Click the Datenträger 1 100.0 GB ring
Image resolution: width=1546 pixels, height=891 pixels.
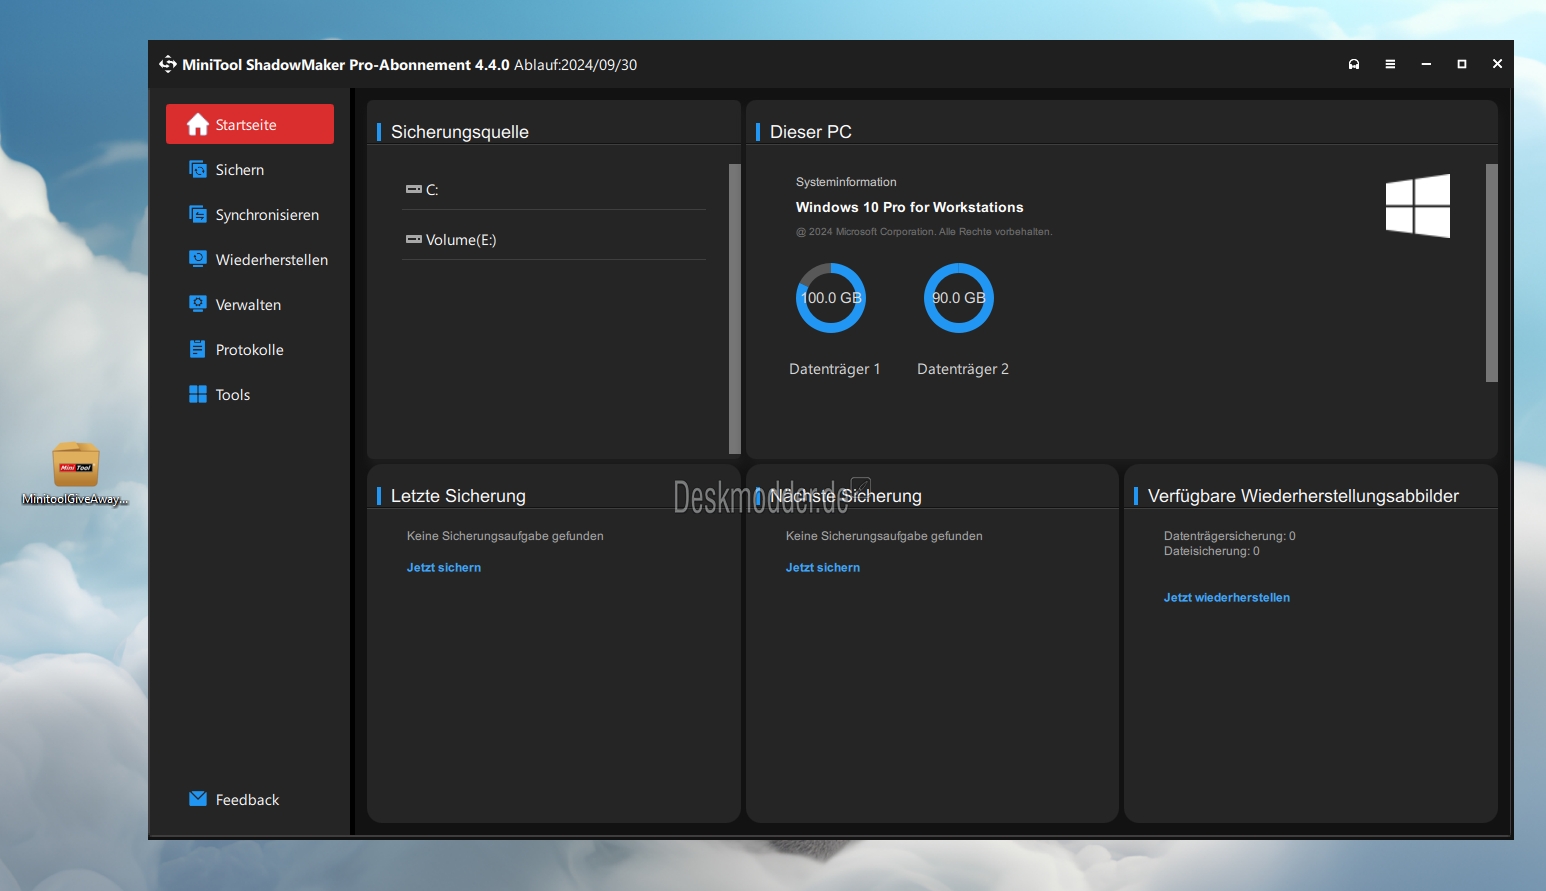coord(831,298)
